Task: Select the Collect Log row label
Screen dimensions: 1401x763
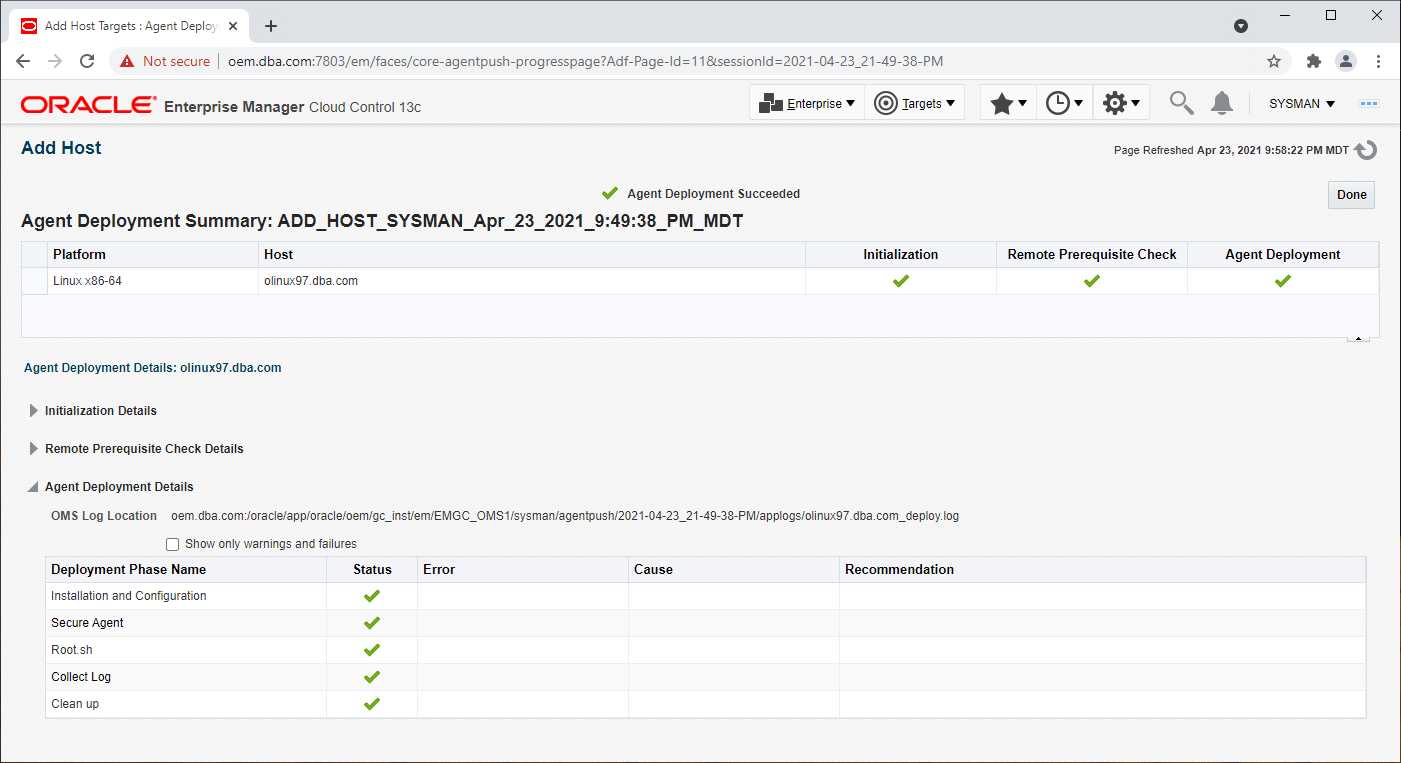Action: pyautogui.click(x=81, y=677)
